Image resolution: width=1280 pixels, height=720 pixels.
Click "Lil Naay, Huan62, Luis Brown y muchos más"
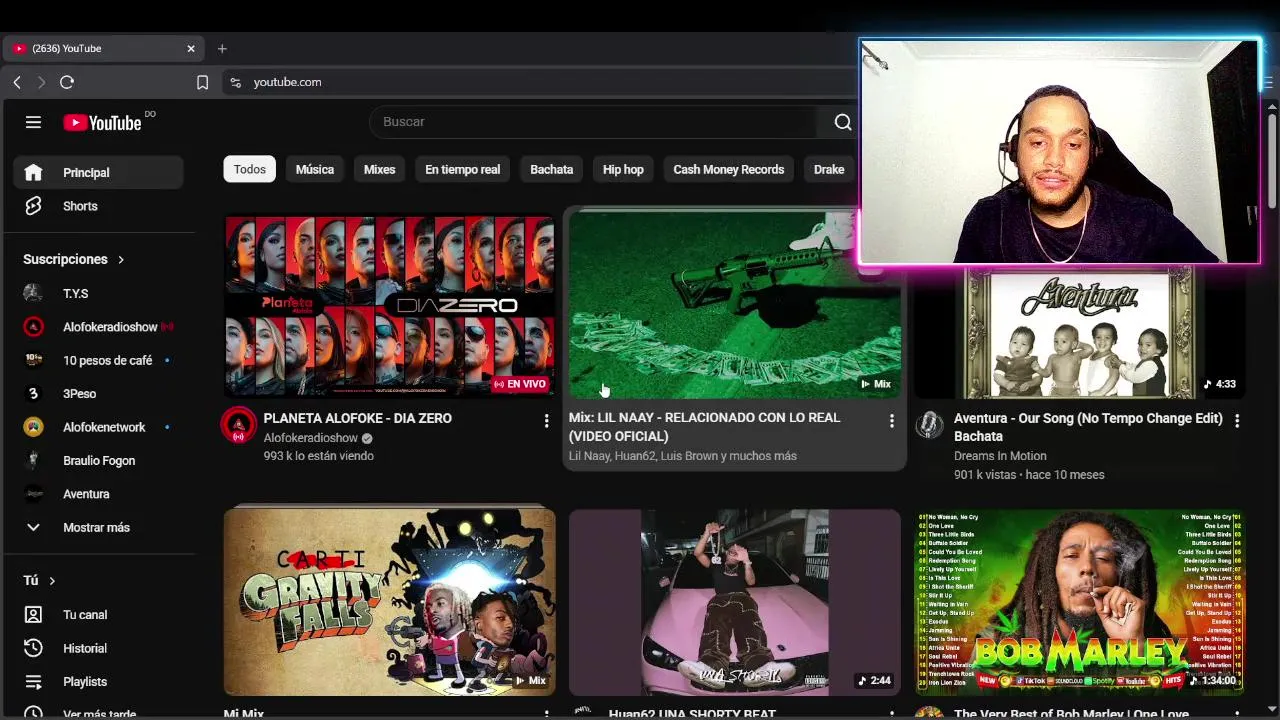pyautogui.click(x=683, y=456)
